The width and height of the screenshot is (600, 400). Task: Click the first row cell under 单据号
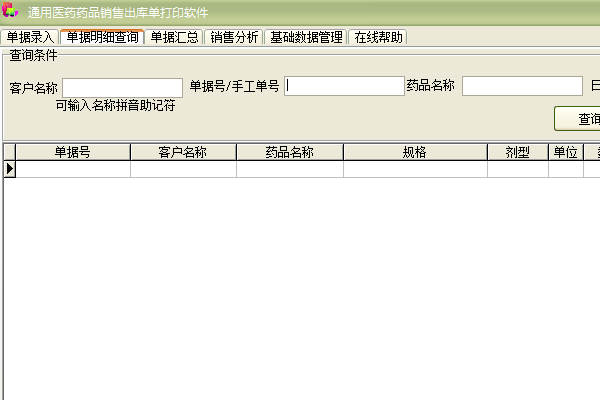click(73, 169)
